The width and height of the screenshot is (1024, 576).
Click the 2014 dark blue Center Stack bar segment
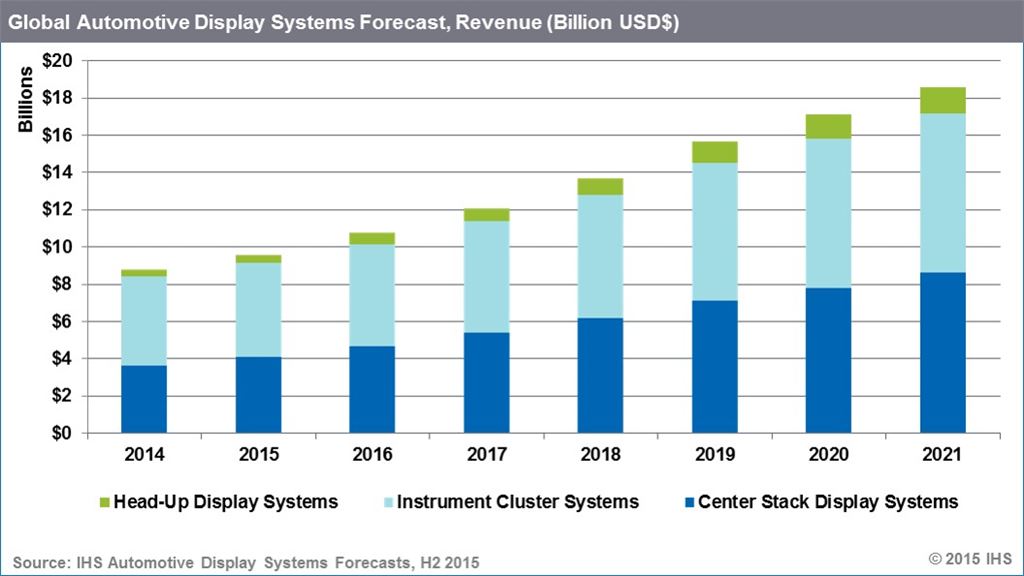pyautogui.click(x=144, y=399)
